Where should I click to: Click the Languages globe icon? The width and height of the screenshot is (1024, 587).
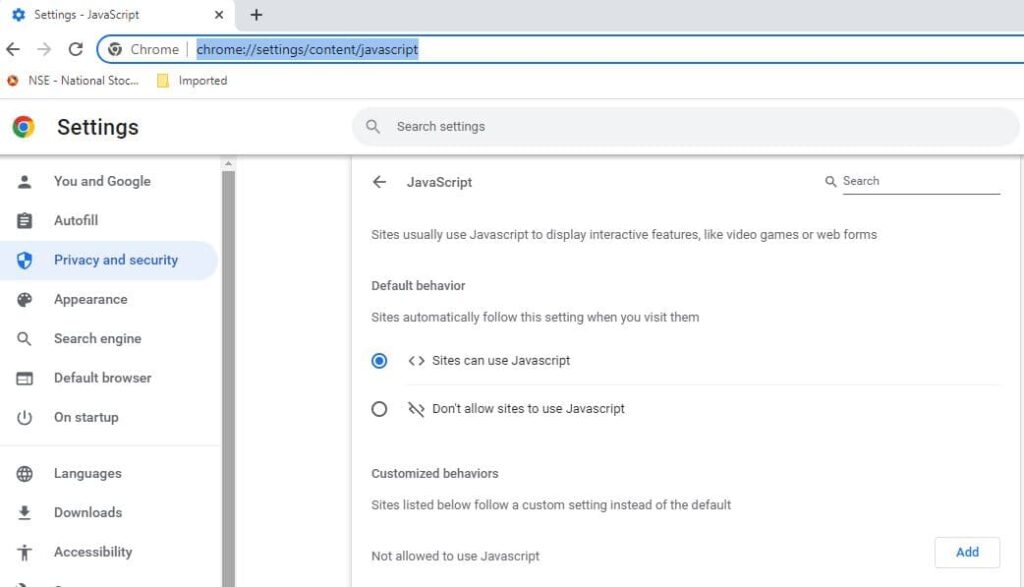point(26,473)
